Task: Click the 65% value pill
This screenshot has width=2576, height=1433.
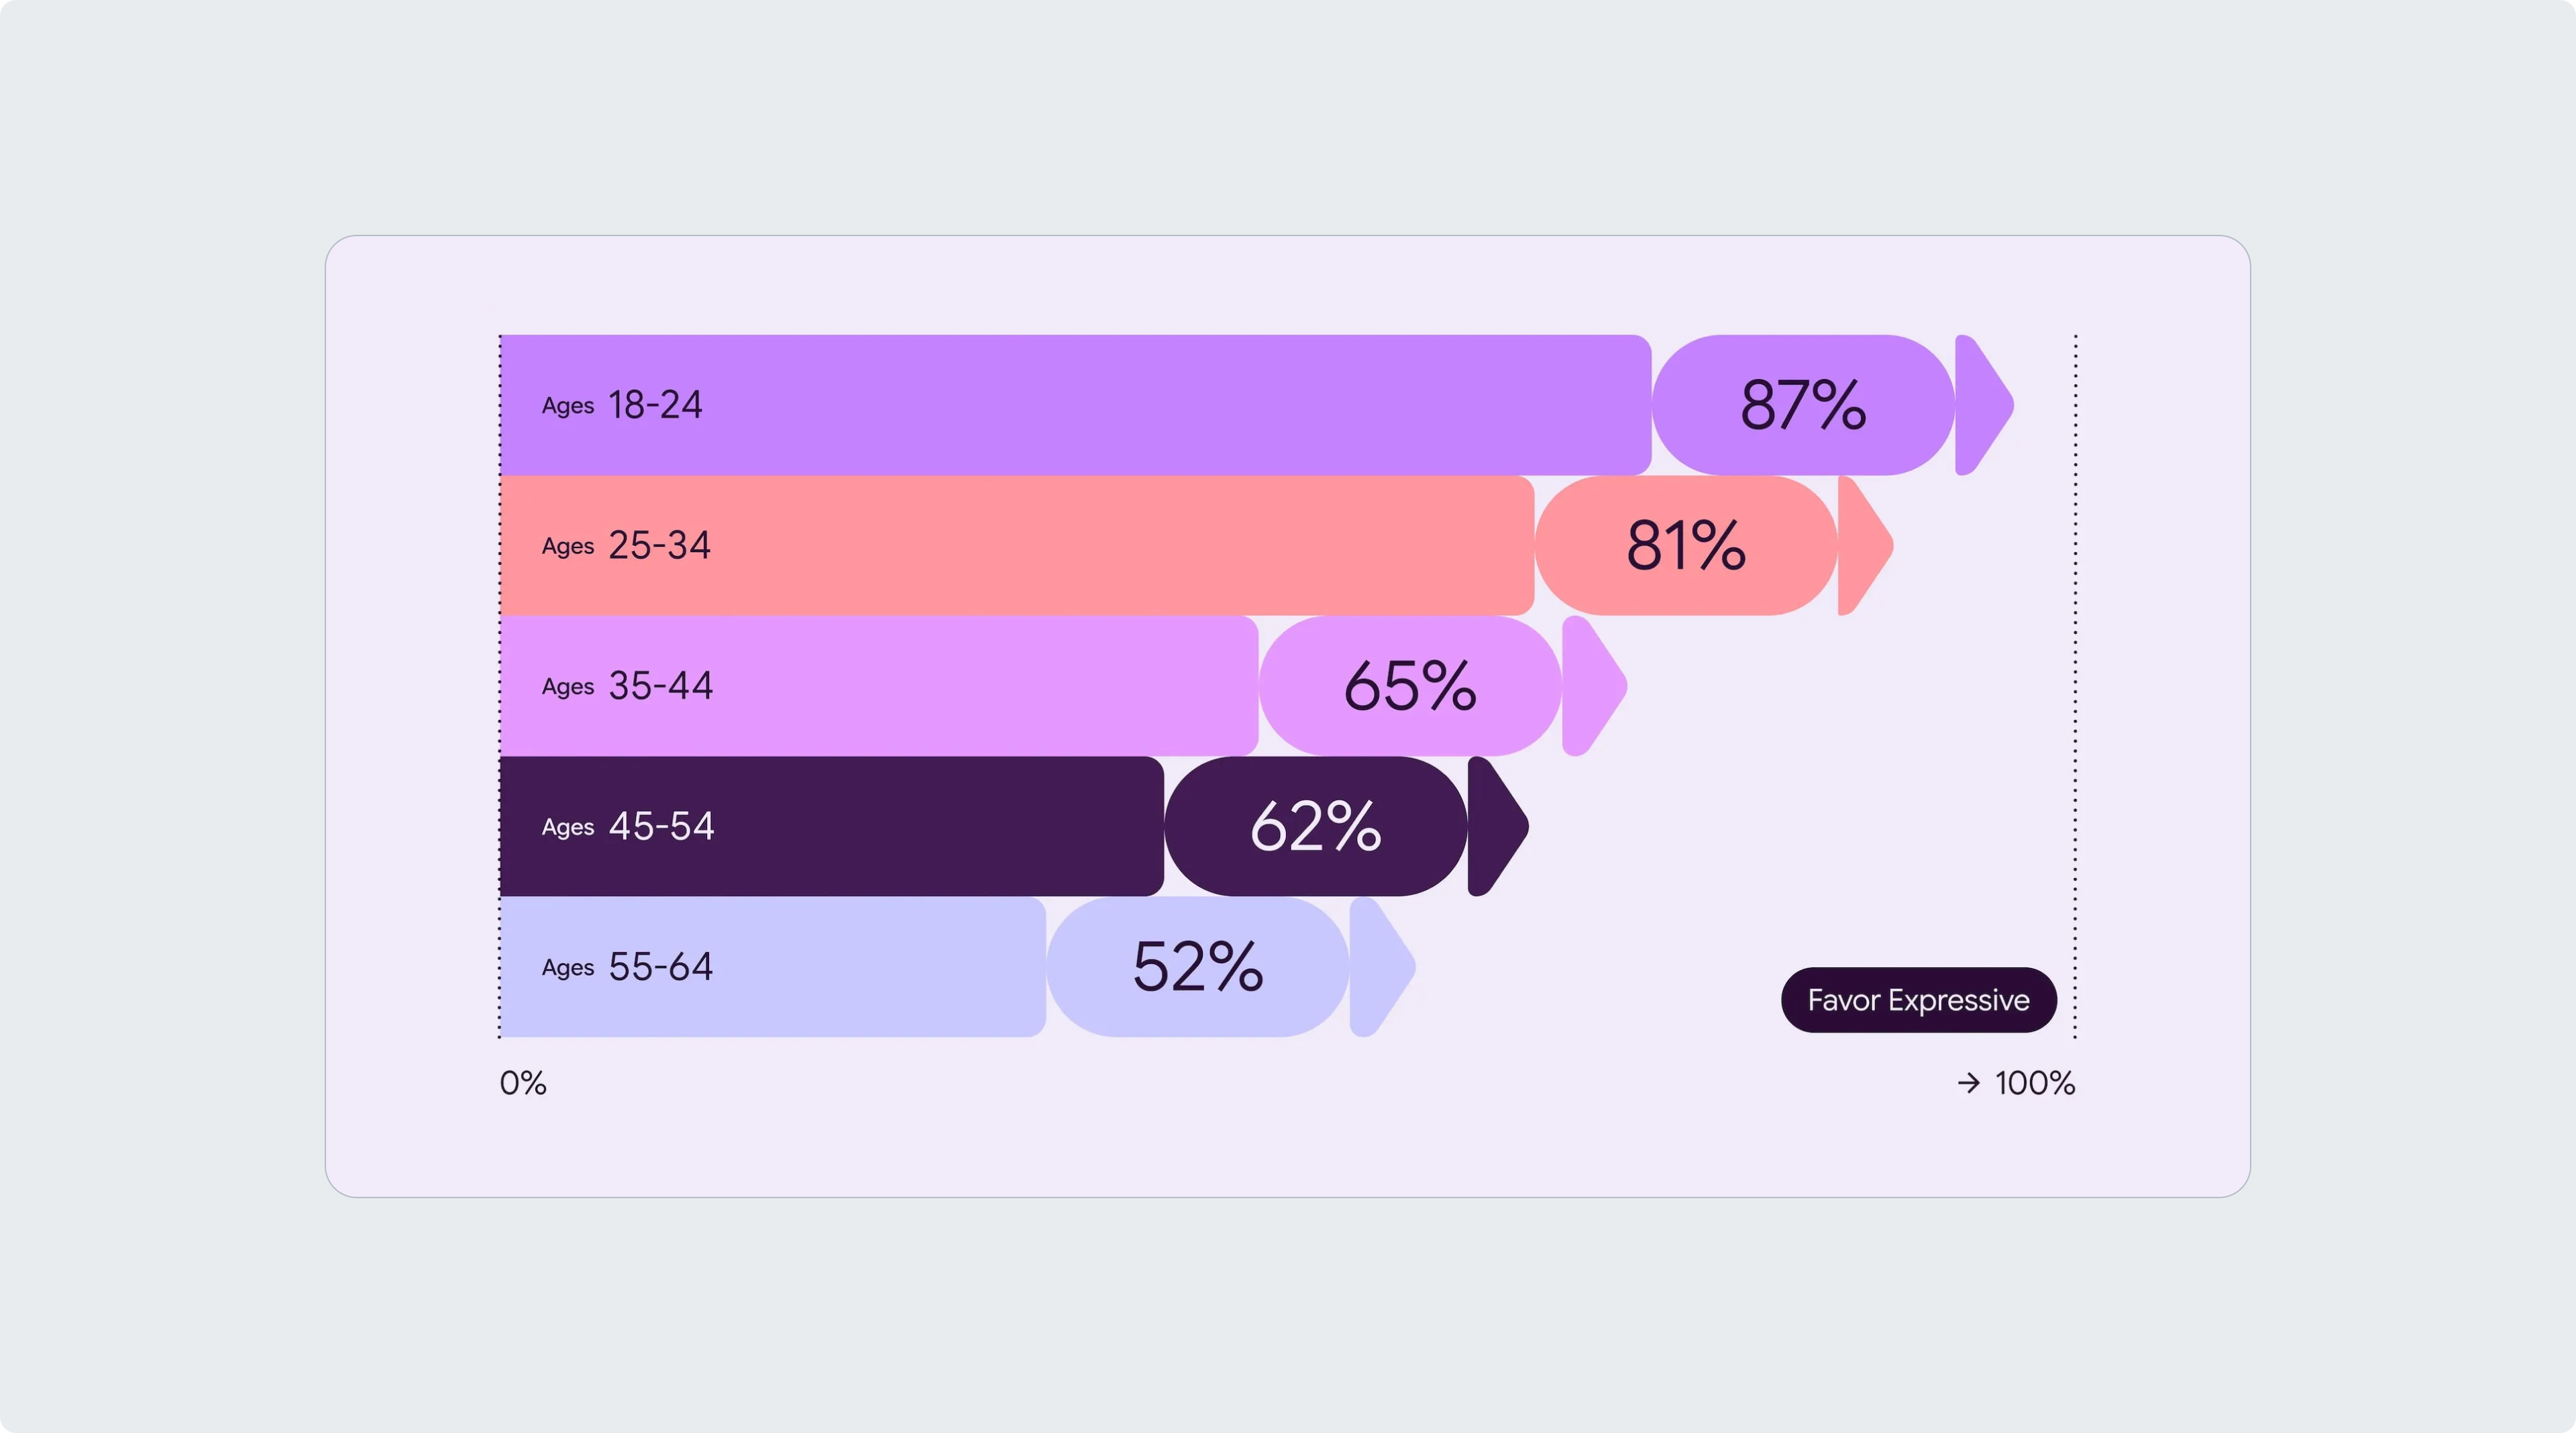Action: [x=1410, y=686]
